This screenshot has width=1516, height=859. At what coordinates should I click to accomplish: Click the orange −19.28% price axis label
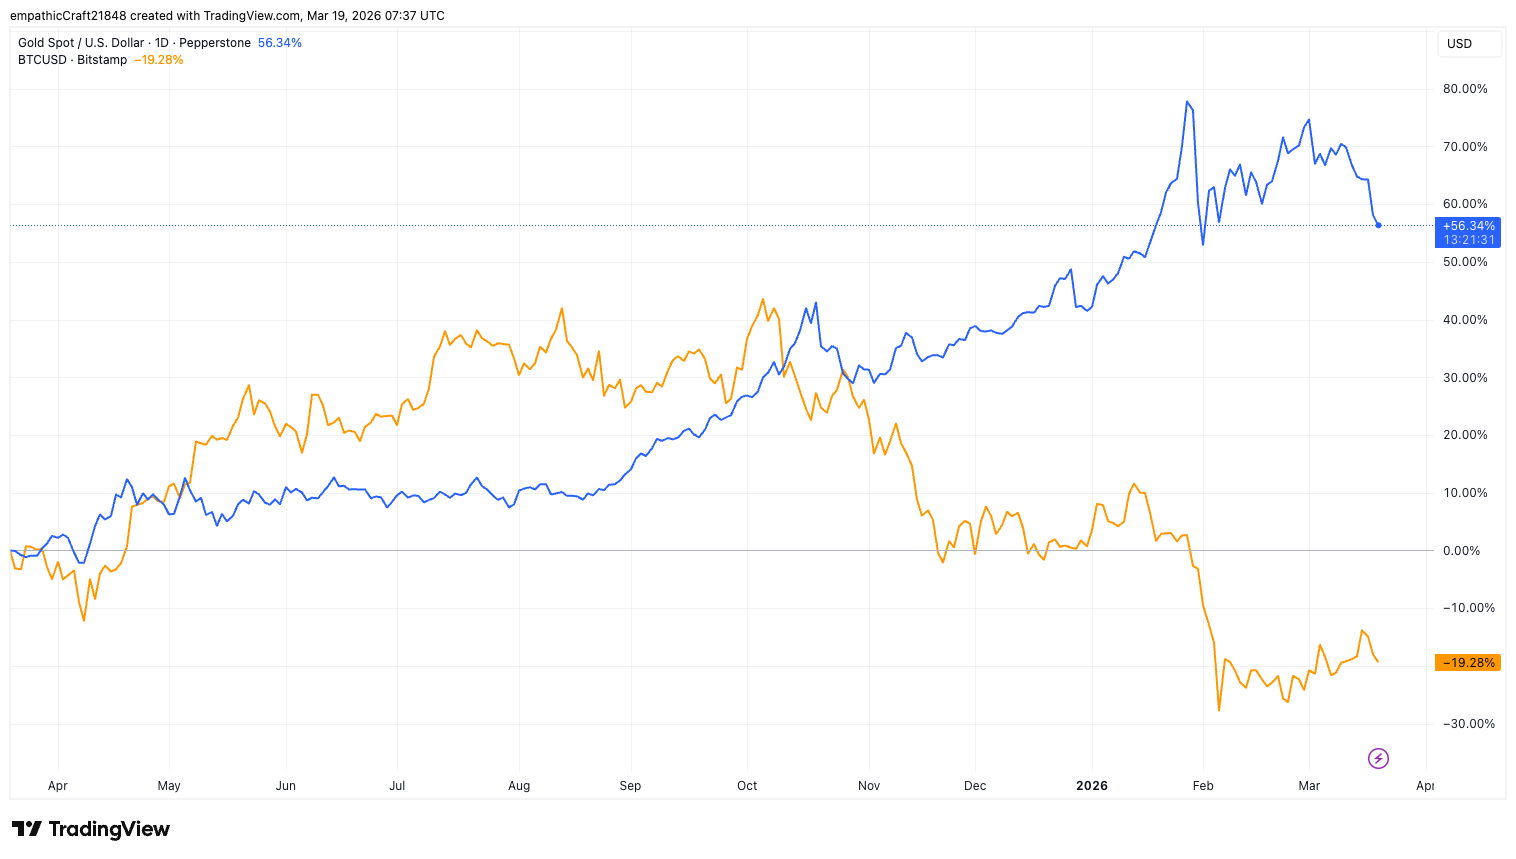1468,663
